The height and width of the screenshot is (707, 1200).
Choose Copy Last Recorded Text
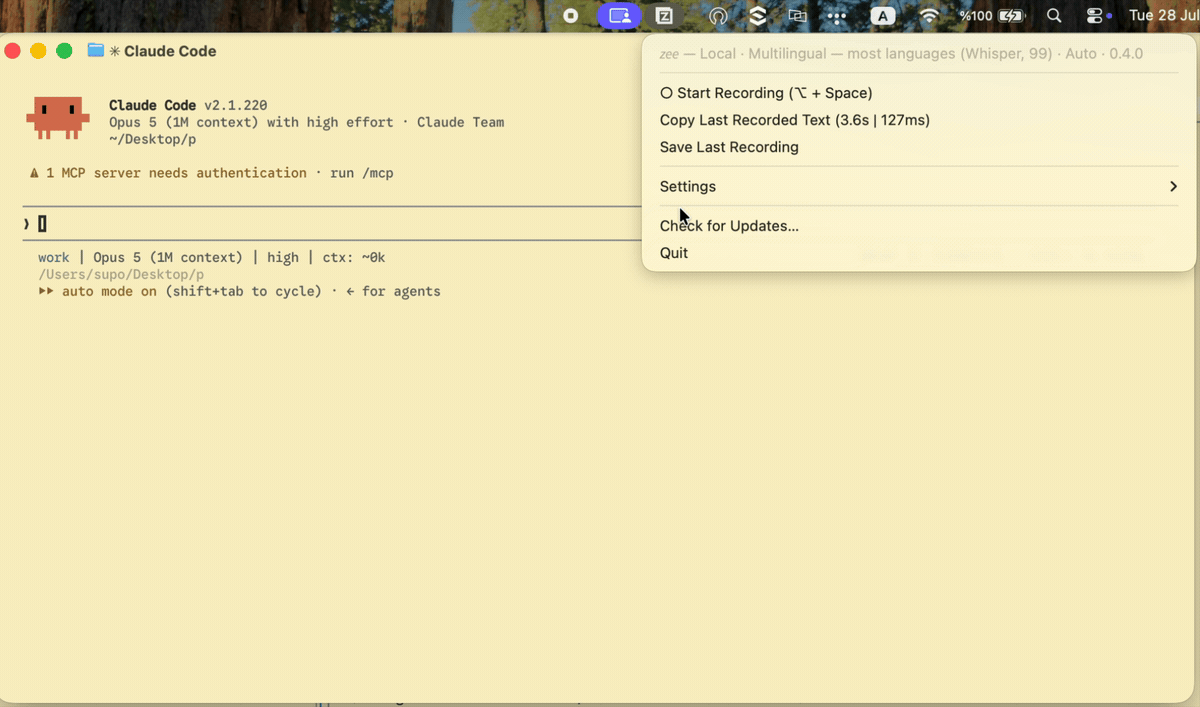[x=795, y=120]
